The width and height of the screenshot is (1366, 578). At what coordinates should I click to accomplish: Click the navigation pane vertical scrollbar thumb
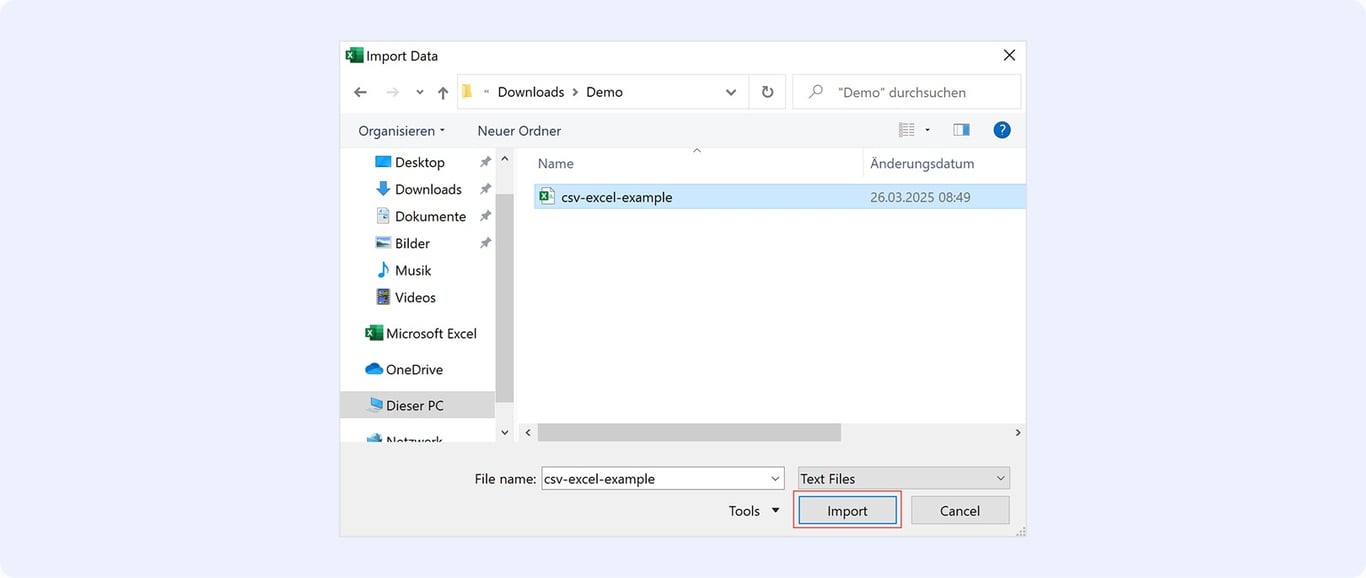504,298
